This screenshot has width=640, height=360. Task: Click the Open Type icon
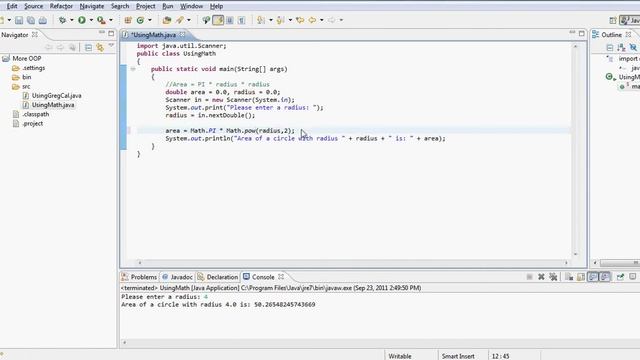tap(167, 20)
